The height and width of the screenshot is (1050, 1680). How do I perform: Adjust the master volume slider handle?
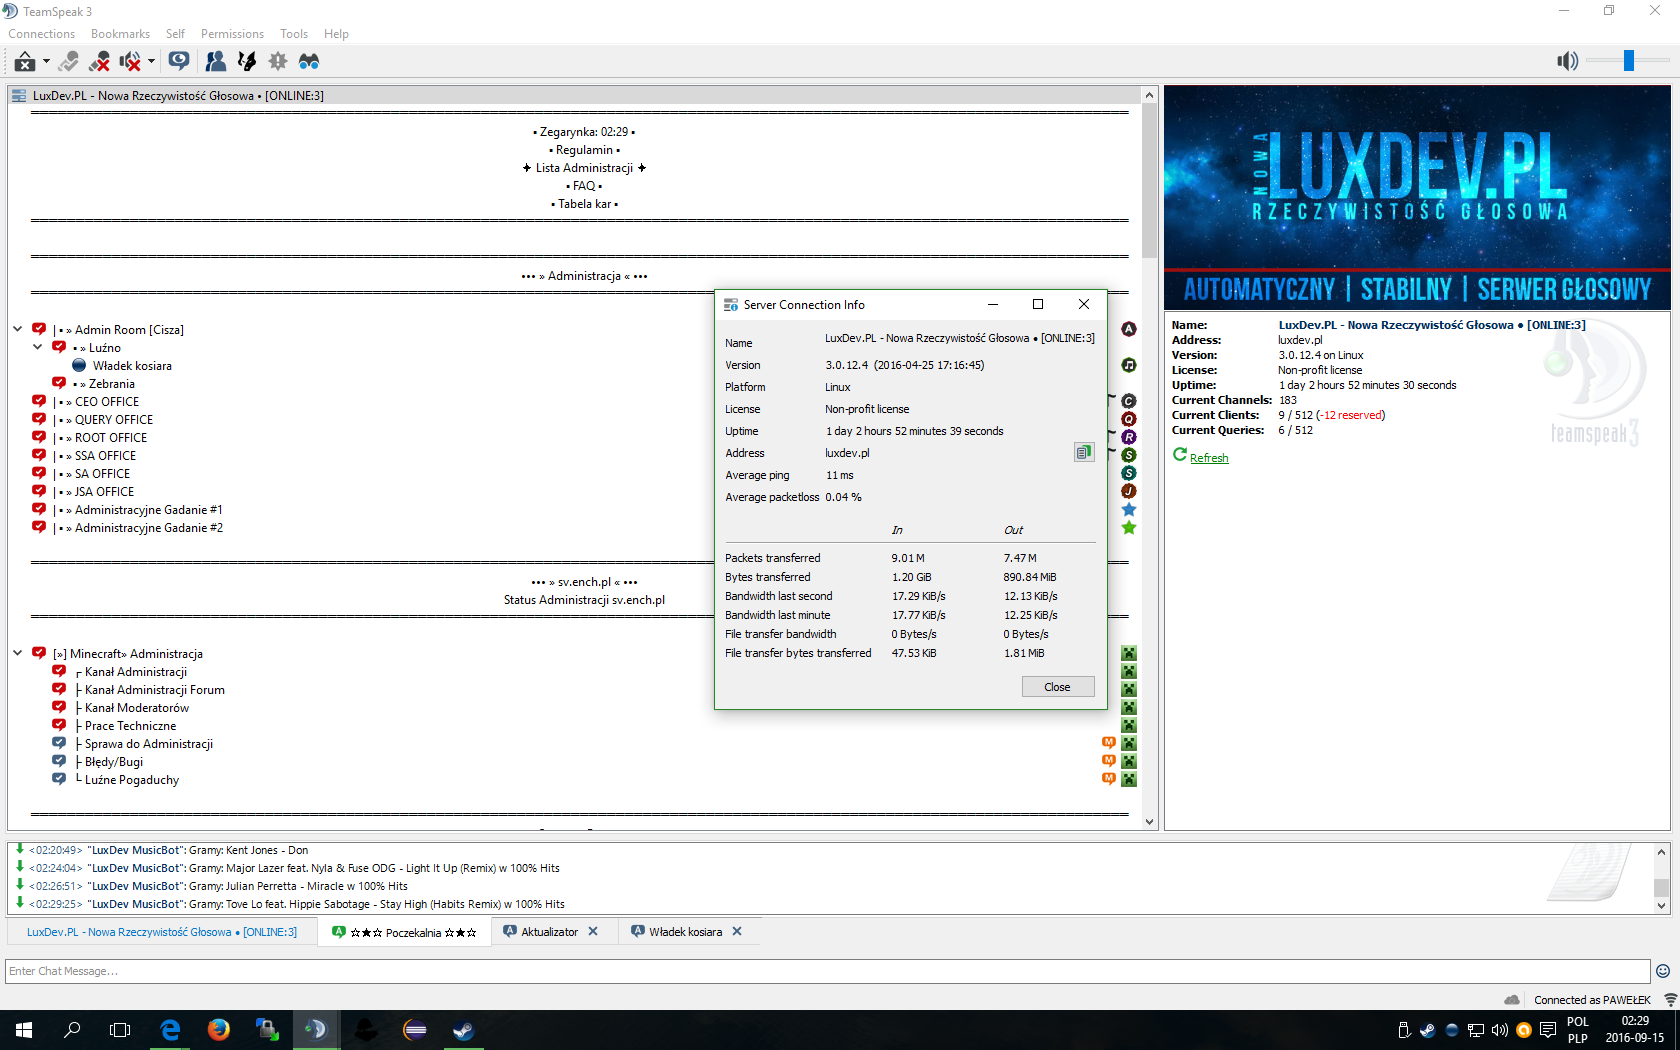(x=1629, y=61)
